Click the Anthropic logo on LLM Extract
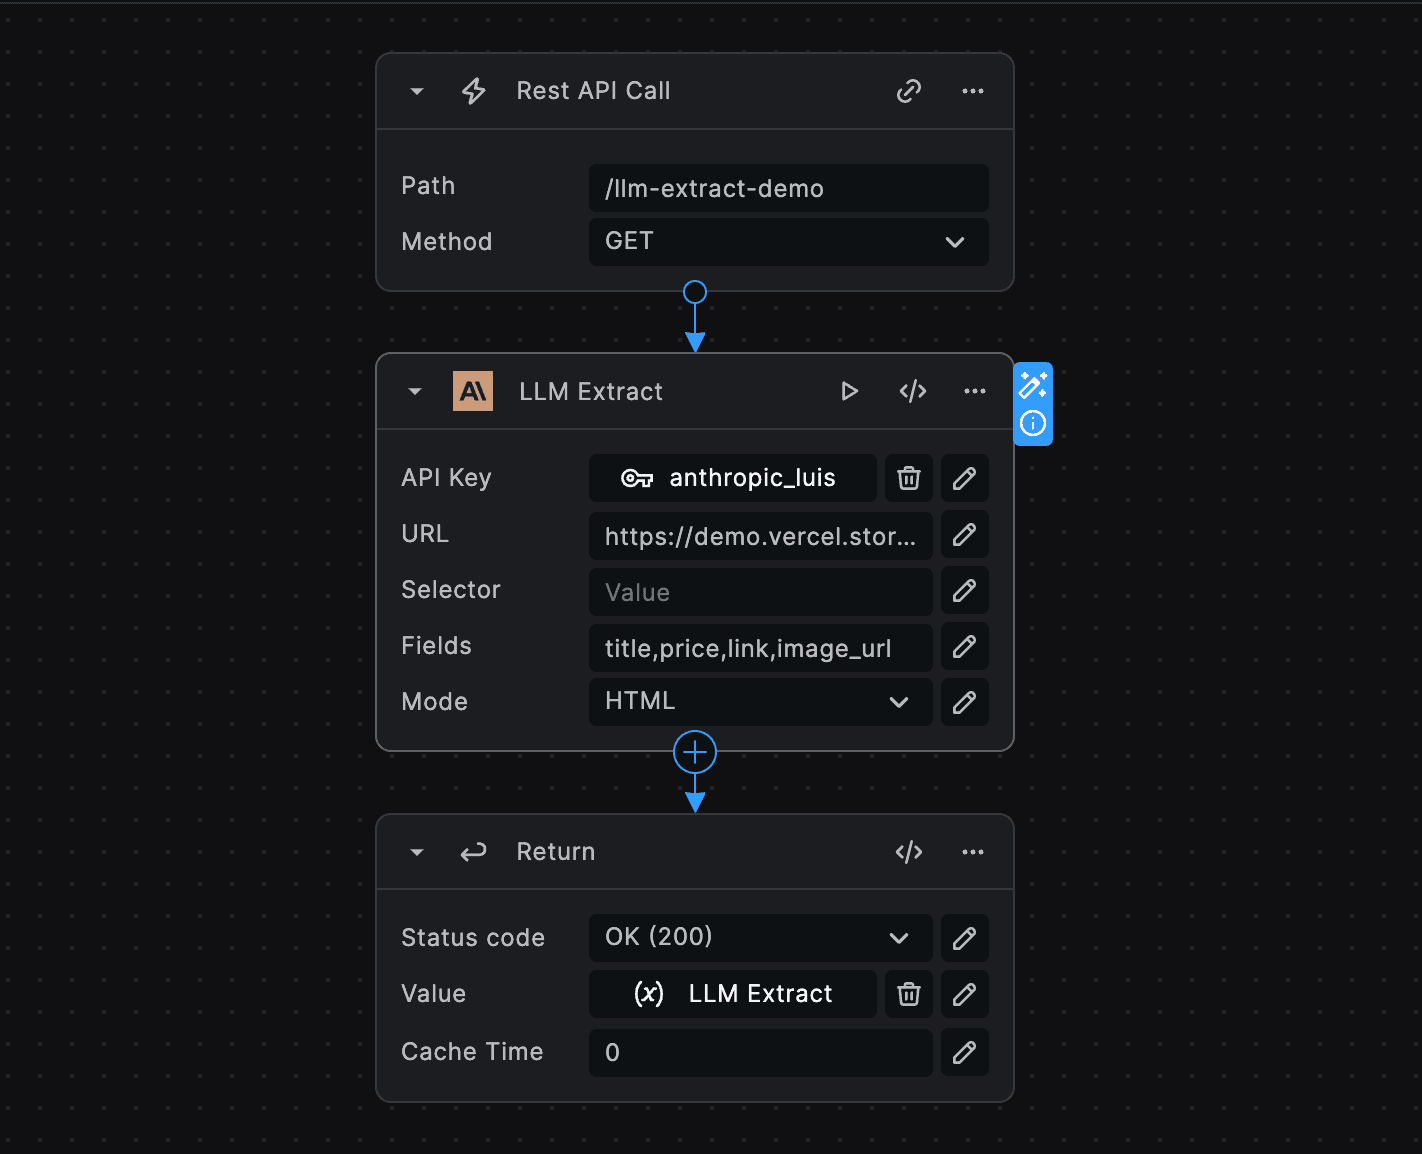 472,391
